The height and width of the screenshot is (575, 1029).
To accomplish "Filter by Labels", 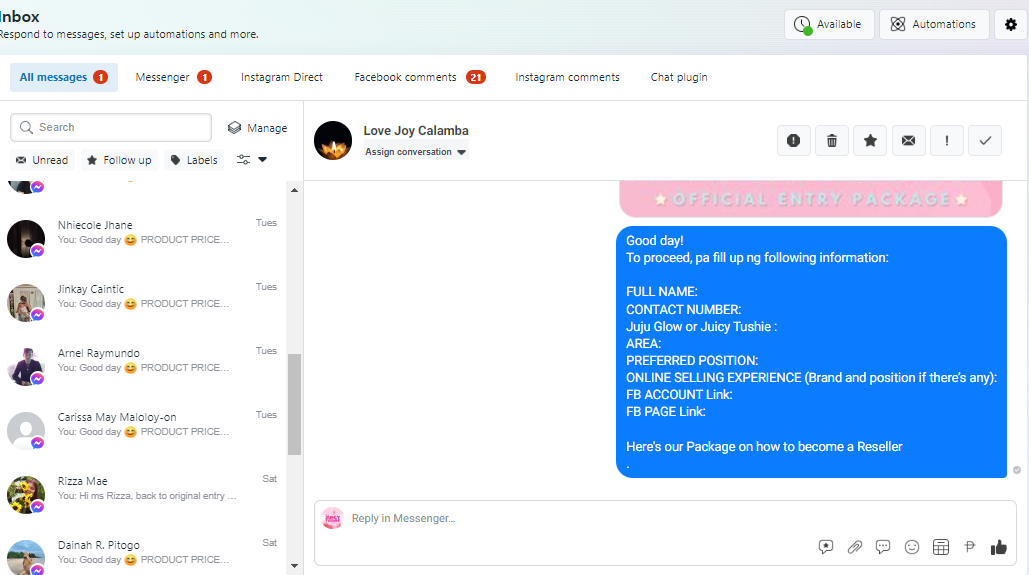I will pos(194,160).
